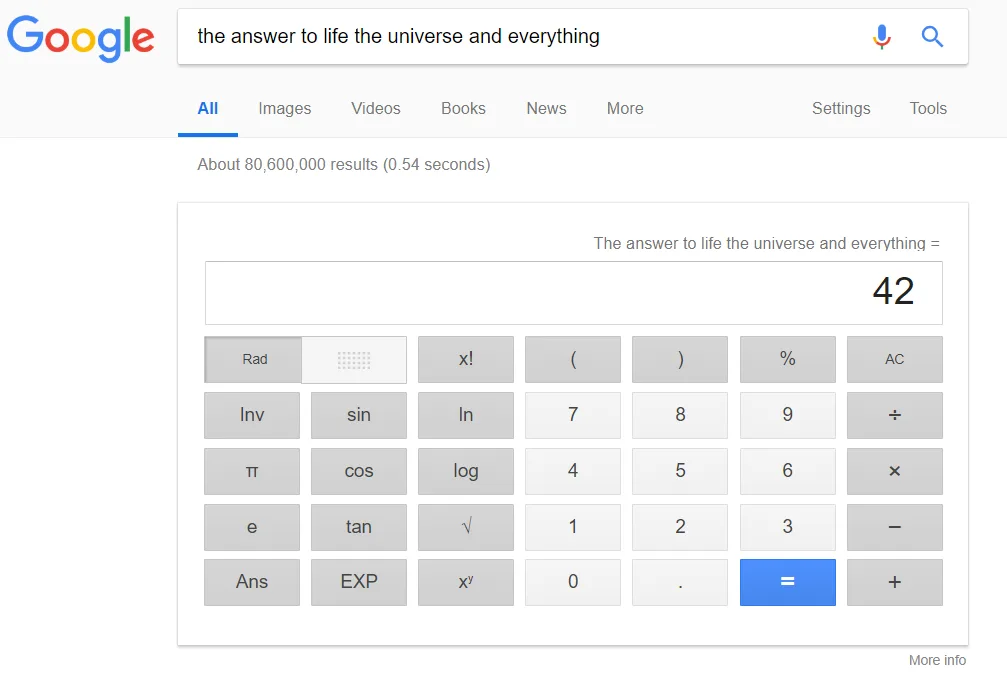Click the pi constant button
Viewport: 1007px width, 676px height.
251,471
